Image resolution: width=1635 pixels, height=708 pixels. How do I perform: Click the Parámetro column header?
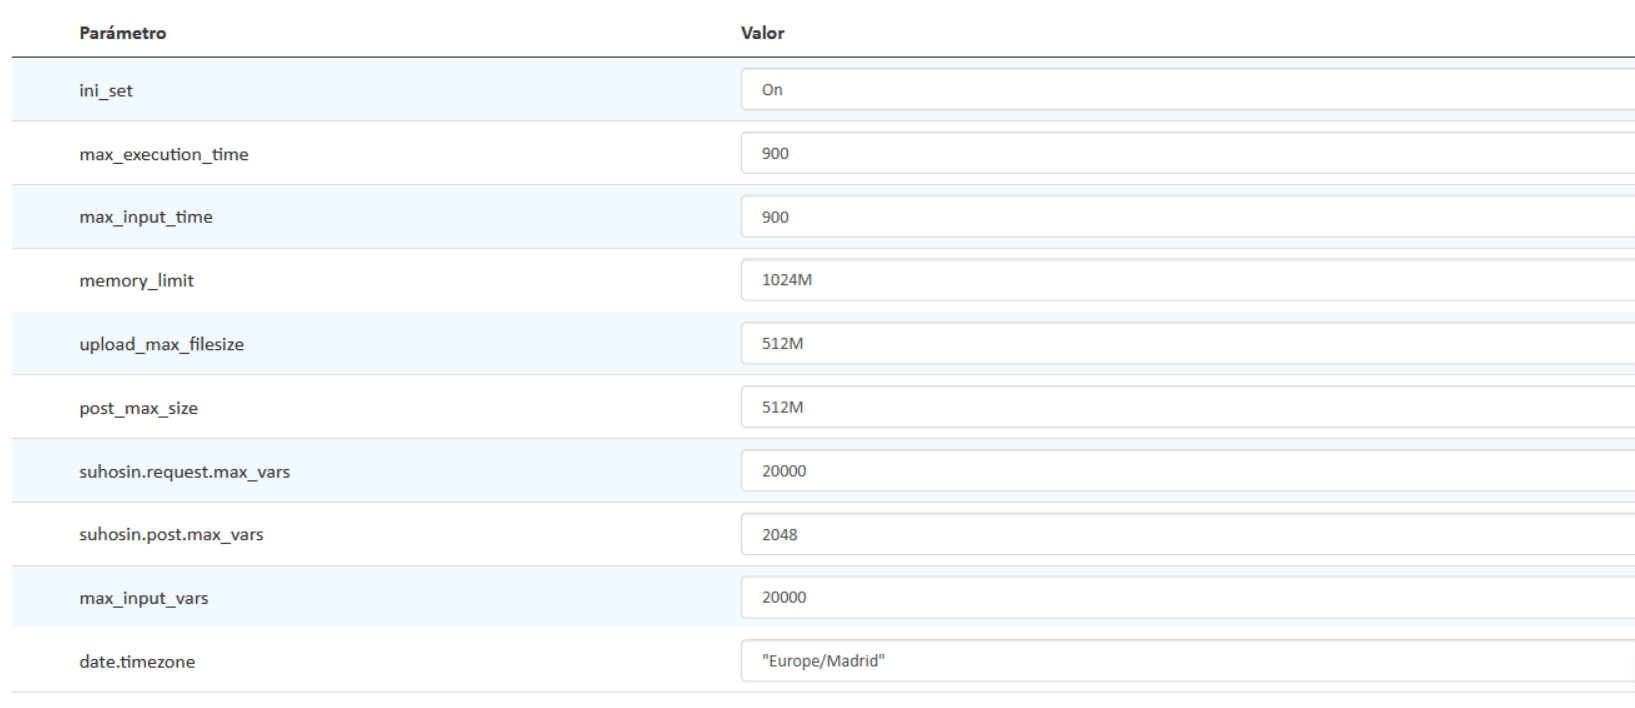(123, 33)
